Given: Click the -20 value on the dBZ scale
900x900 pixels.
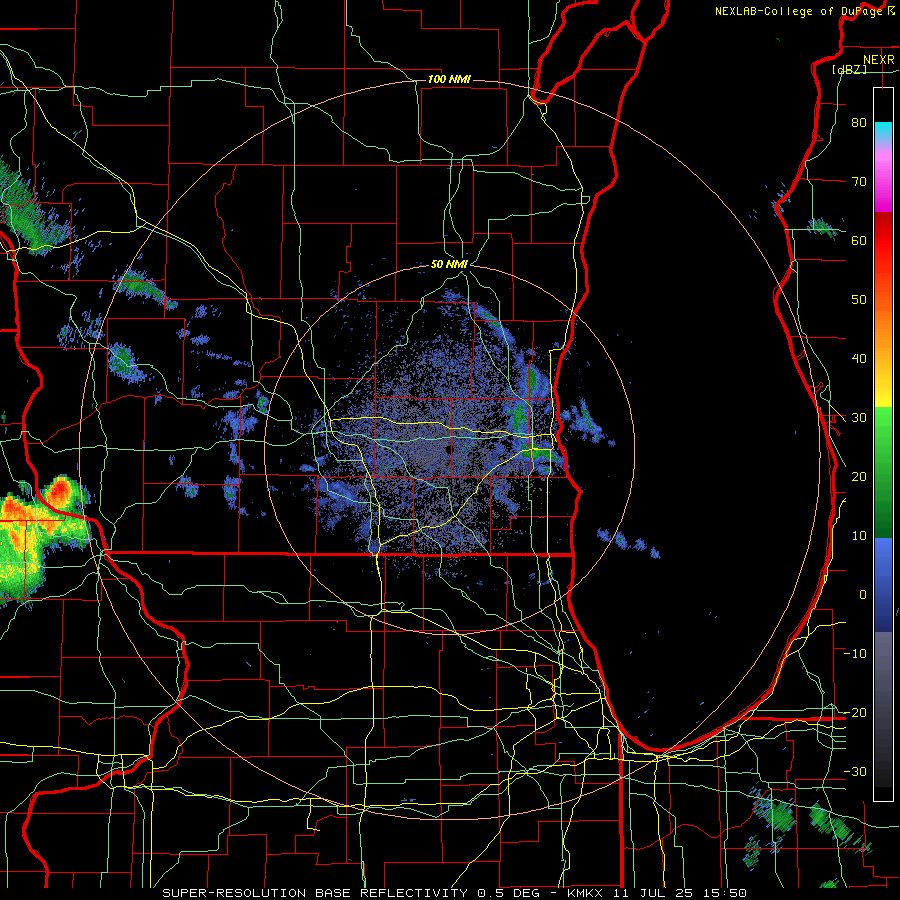Looking at the screenshot, I should (x=855, y=712).
